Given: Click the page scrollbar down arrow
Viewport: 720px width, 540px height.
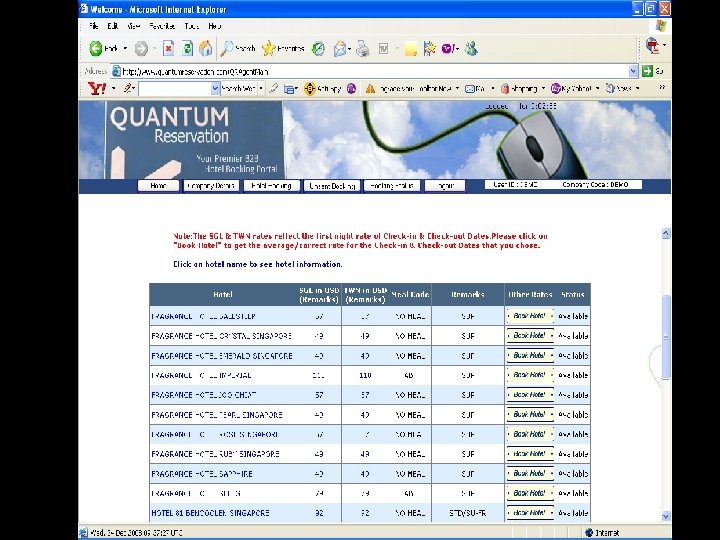Looking at the screenshot, I should pyautogui.click(x=666, y=517).
